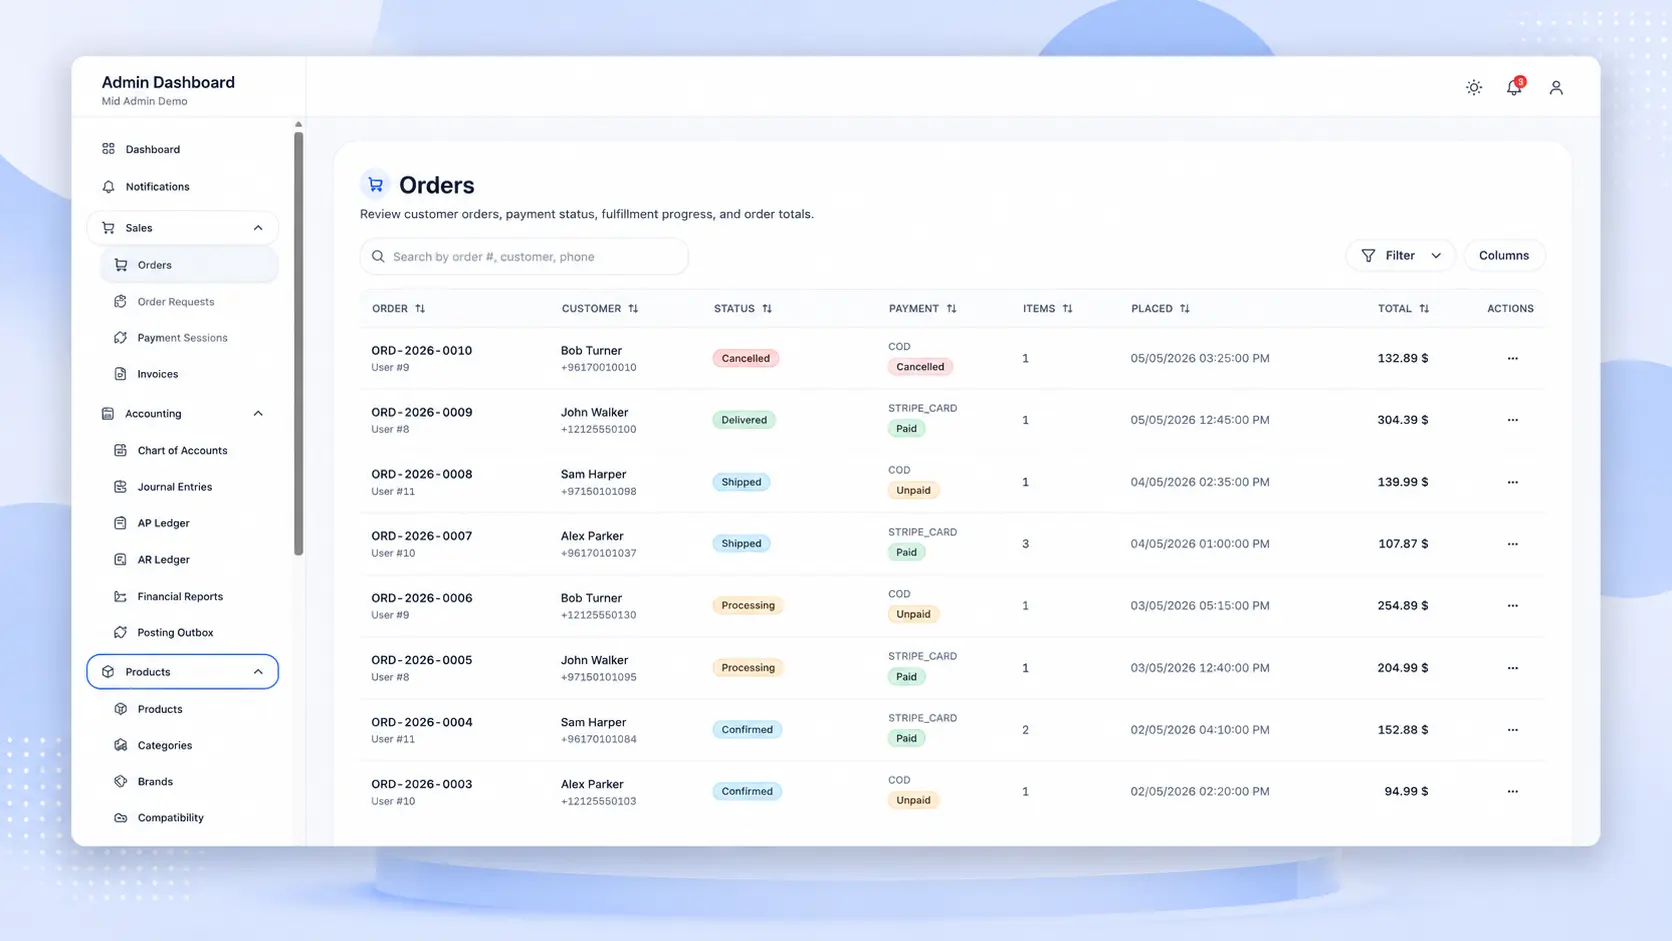This screenshot has height=941, width=1672.
Task: Click the Payment Sessions icon in sidebar
Action: tap(121, 338)
